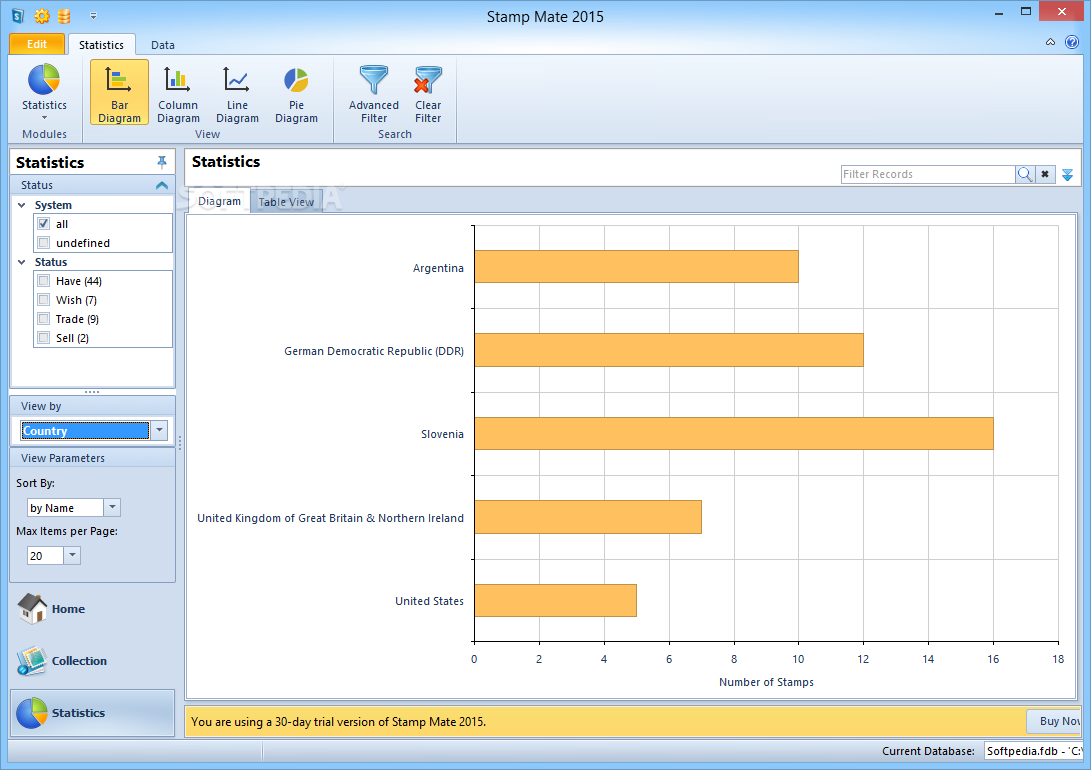Open the View by Country dropdown
This screenshot has height=770, width=1091.
tap(159, 431)
